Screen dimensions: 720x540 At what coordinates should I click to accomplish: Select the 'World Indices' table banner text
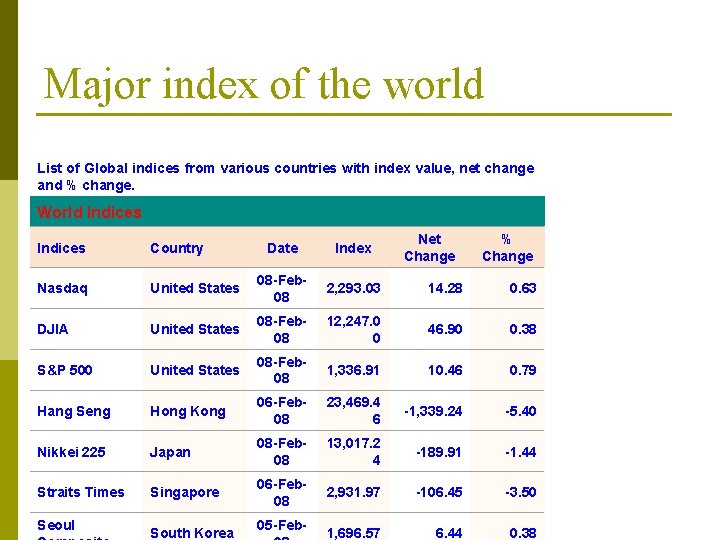(90, 212)
